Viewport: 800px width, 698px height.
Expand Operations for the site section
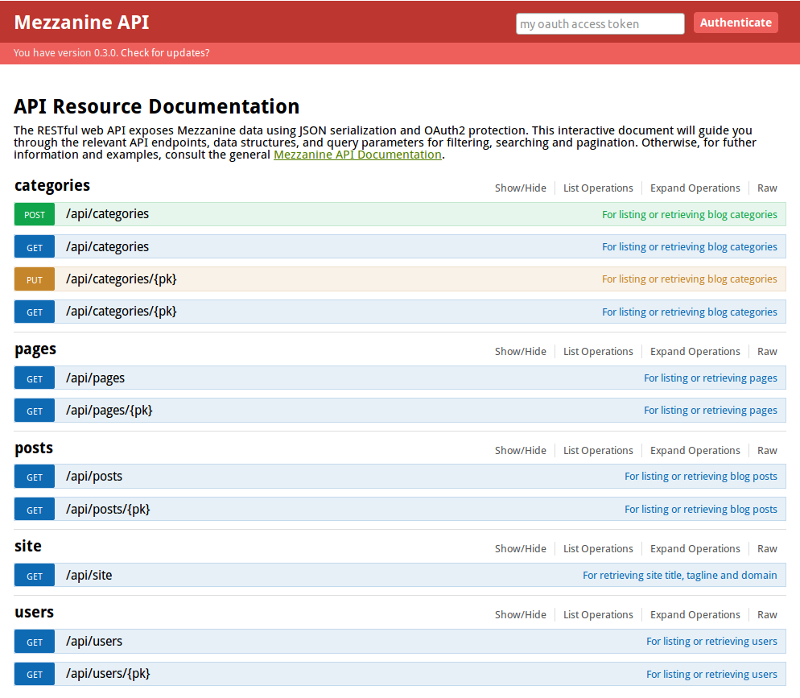[695, 548]
